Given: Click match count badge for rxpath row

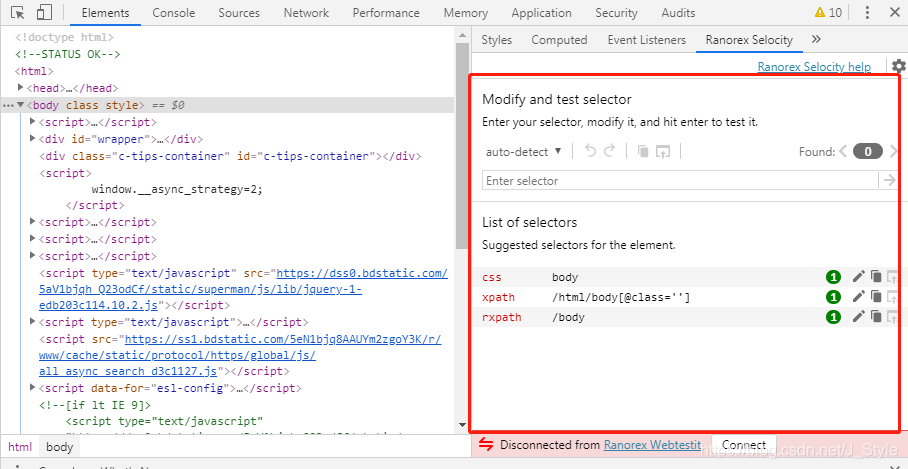Looking at the screenshot, I should coord(833,317).
